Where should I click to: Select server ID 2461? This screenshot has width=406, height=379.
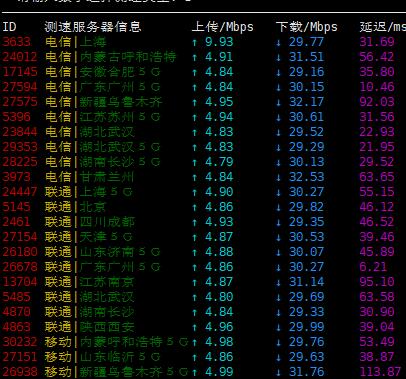pos(17,222)
